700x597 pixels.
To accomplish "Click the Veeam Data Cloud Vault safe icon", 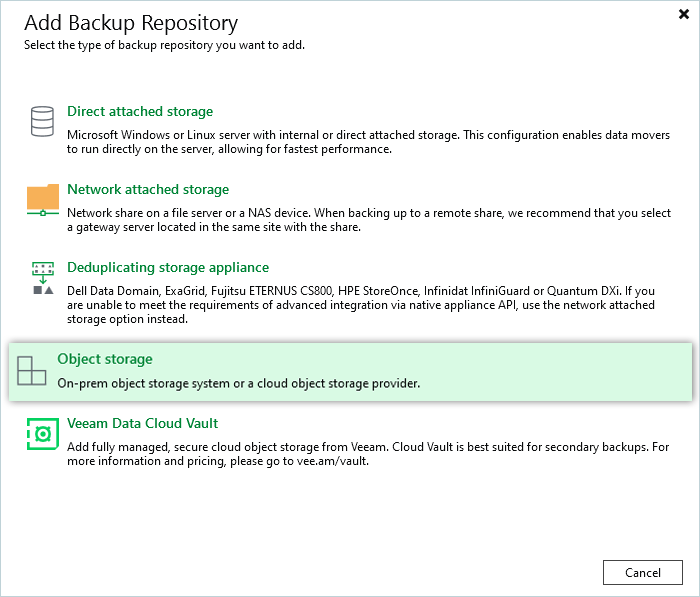I will pyautogui.click(x=43, y=434).
